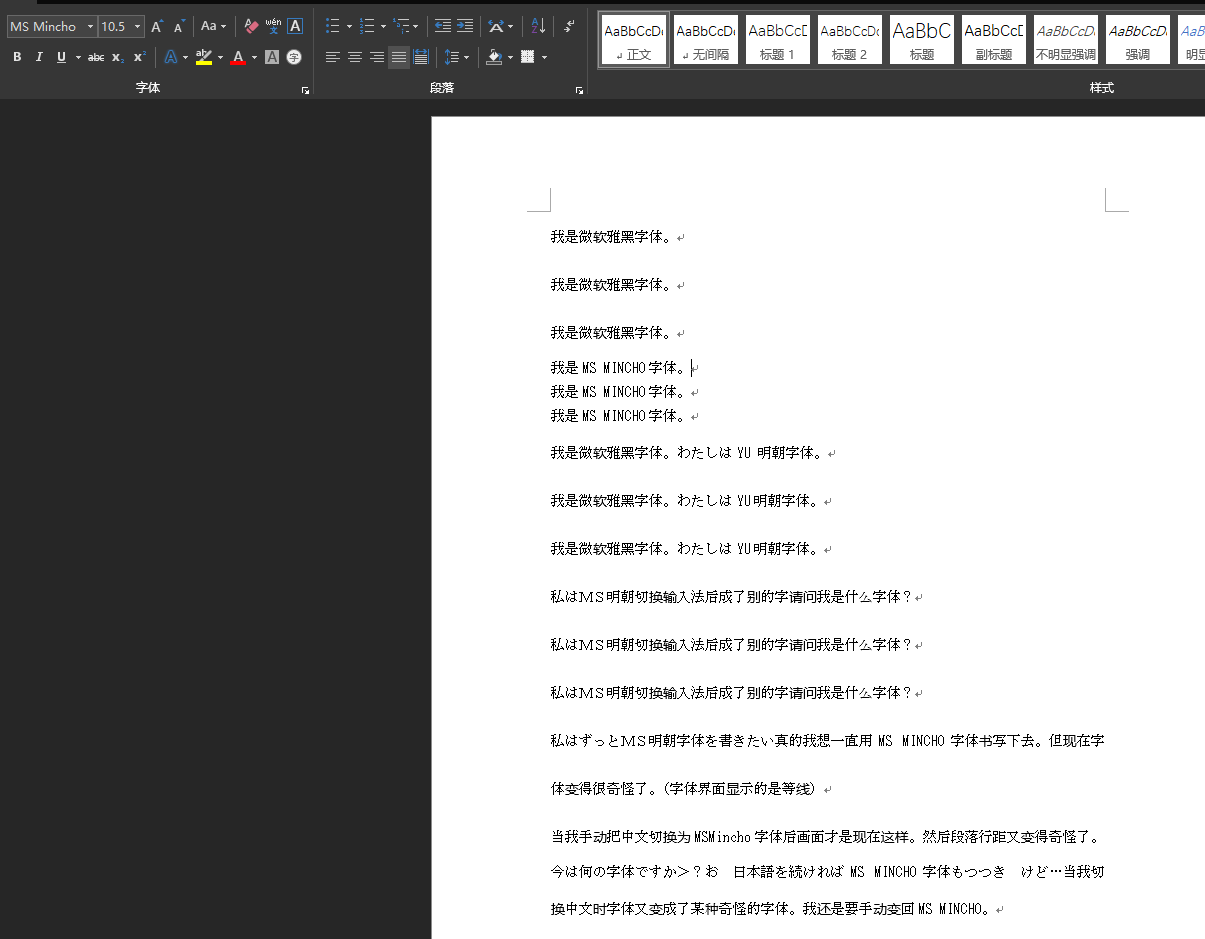
Task: Decrease paragraph indent
Action: pos(442,27)
